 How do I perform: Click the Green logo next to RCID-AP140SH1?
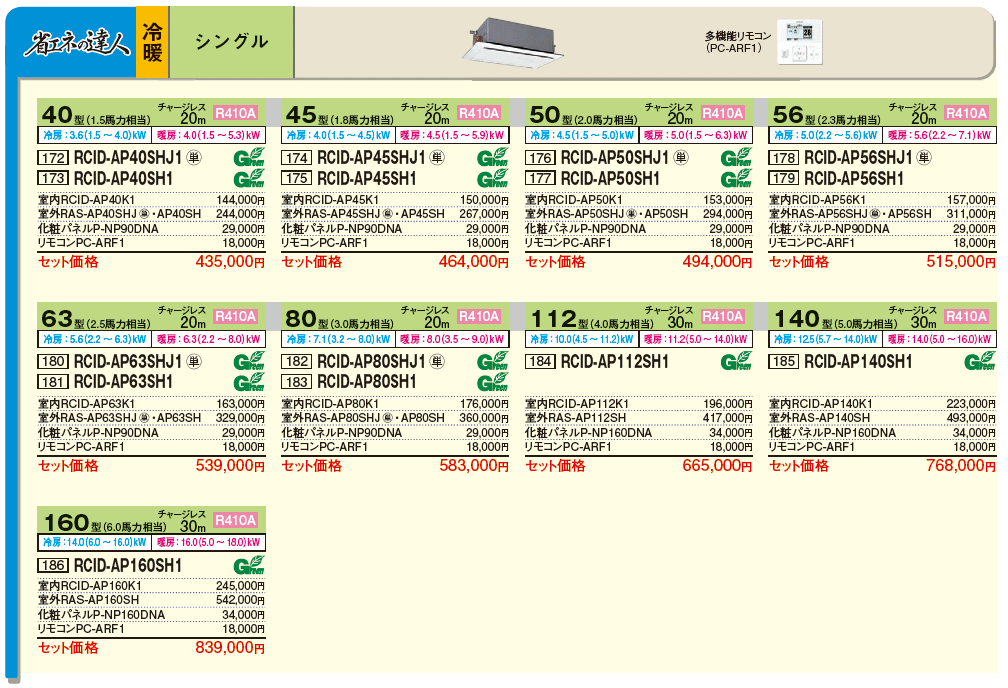[x=980, y=361]
